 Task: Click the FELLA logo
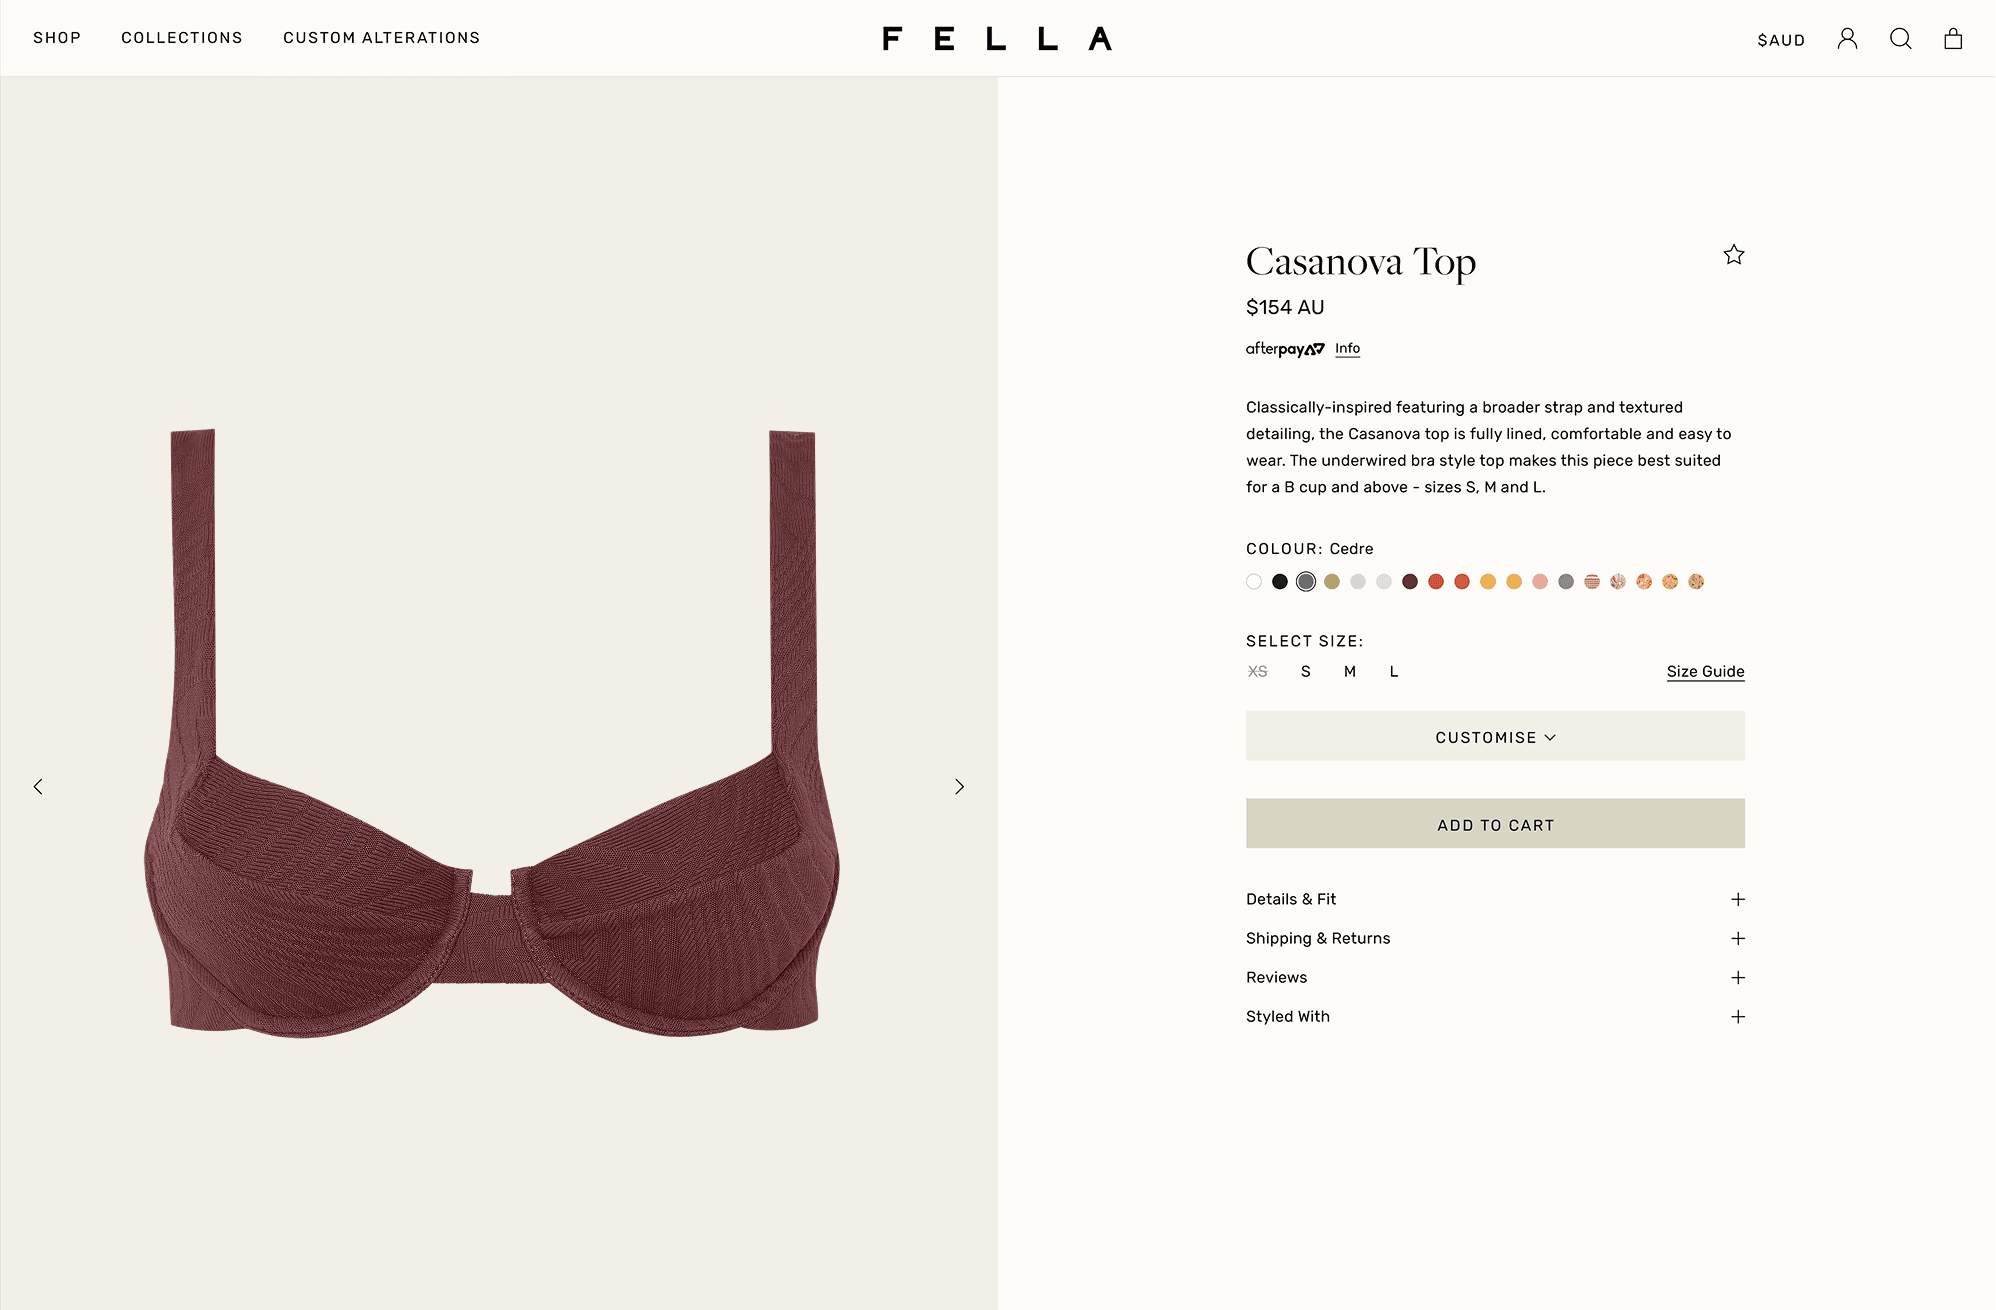coord(997,39)
